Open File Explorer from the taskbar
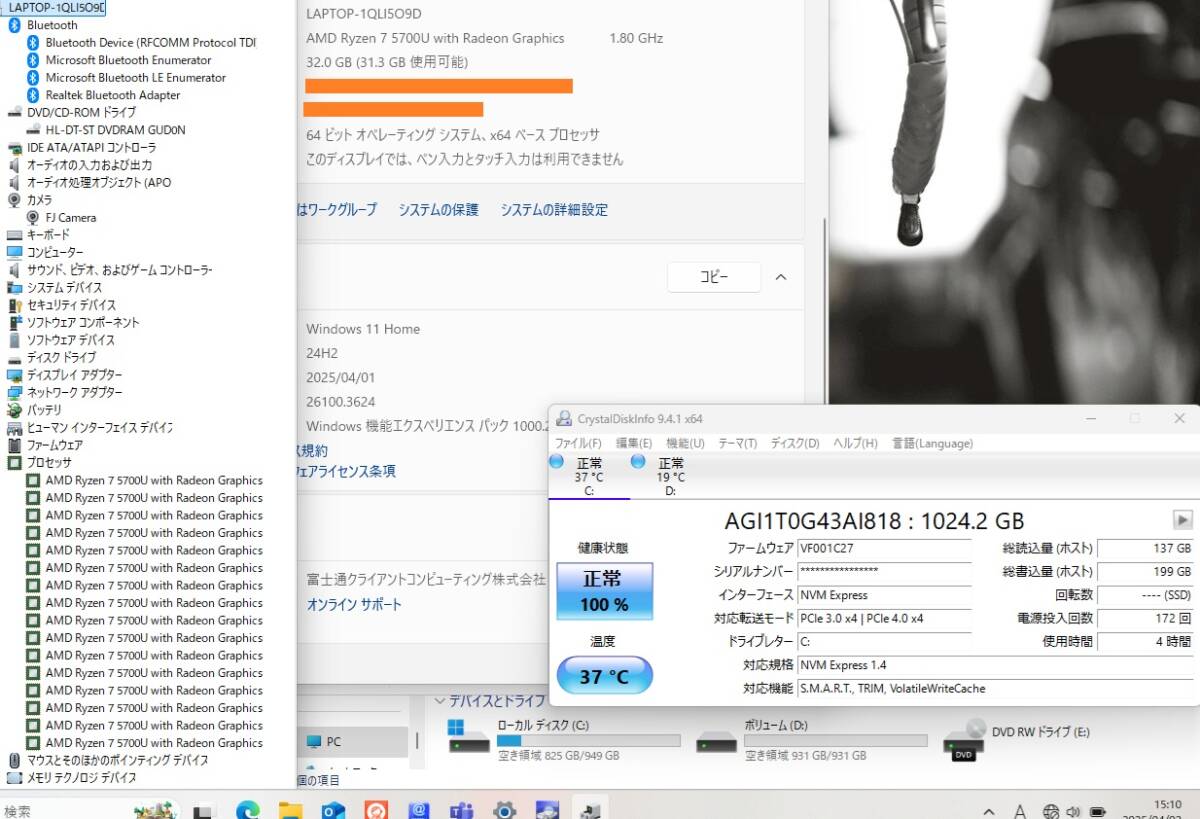The height and width of the screenshot is (819, 1200). point(291,810)
